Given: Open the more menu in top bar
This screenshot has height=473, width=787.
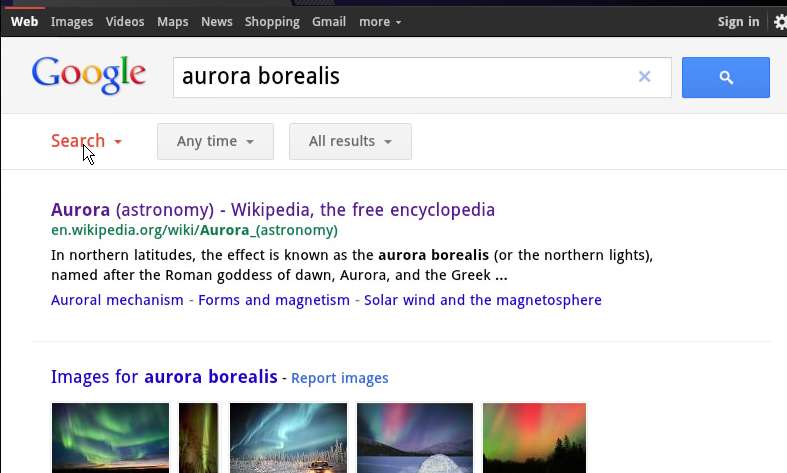Looking at the screenshot, I should pos(380,22).
